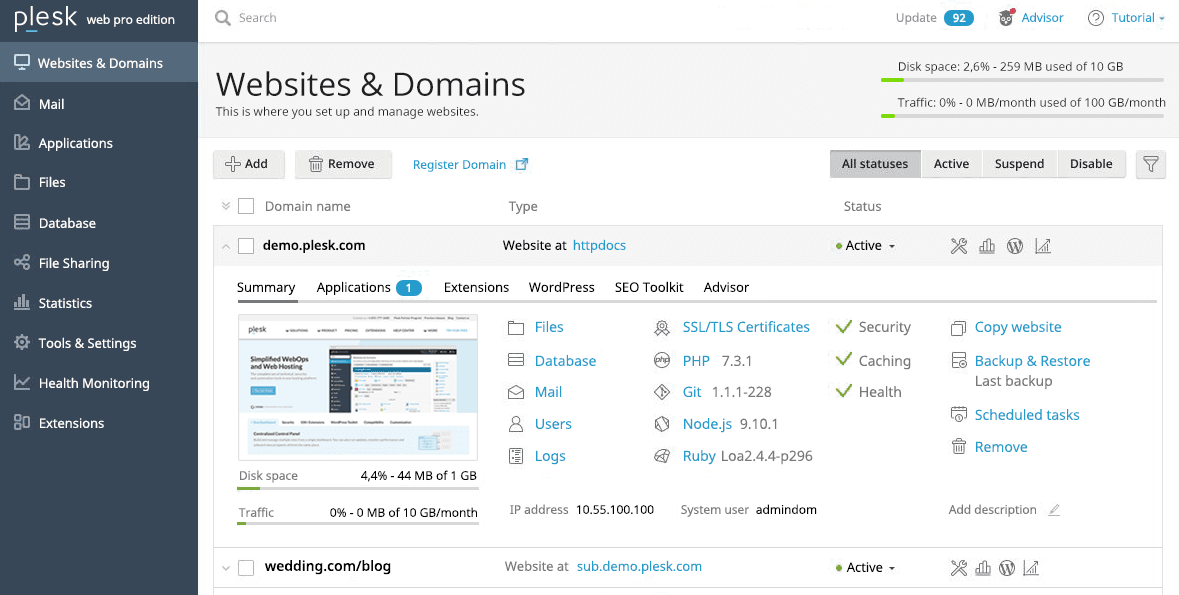Screen dimensions: 1179x595
Task: Filter domains by Suspend status
Action: click(1020, 164)
